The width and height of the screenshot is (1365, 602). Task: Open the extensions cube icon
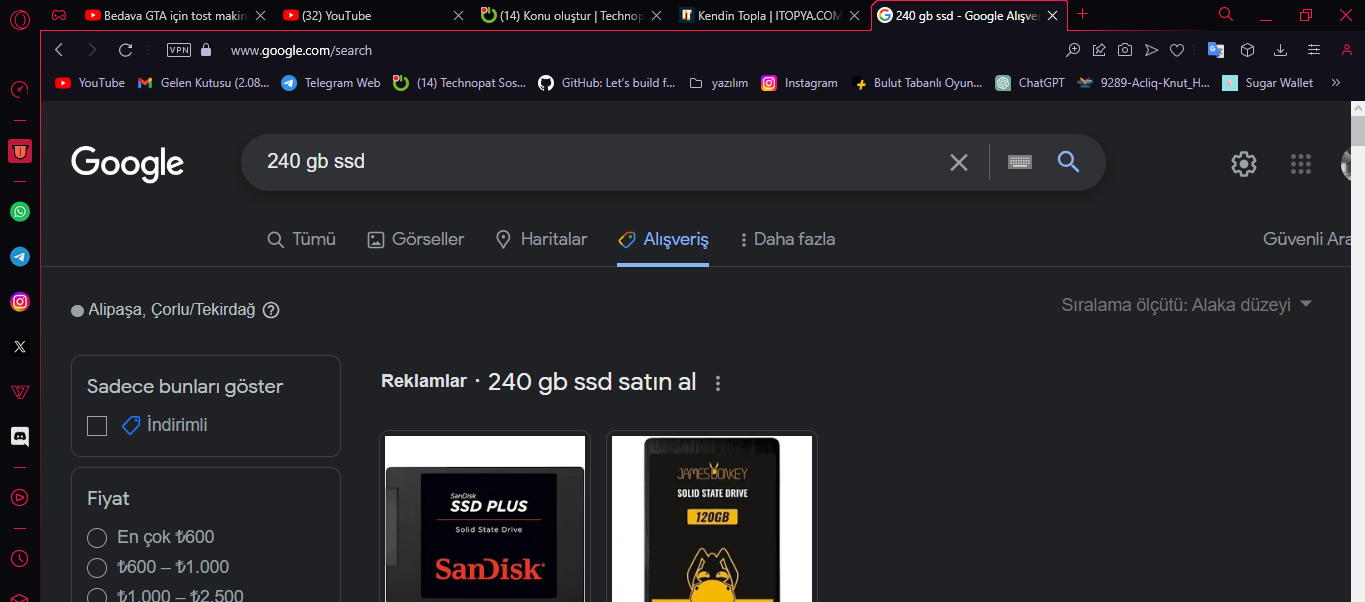coord(1247,50)
